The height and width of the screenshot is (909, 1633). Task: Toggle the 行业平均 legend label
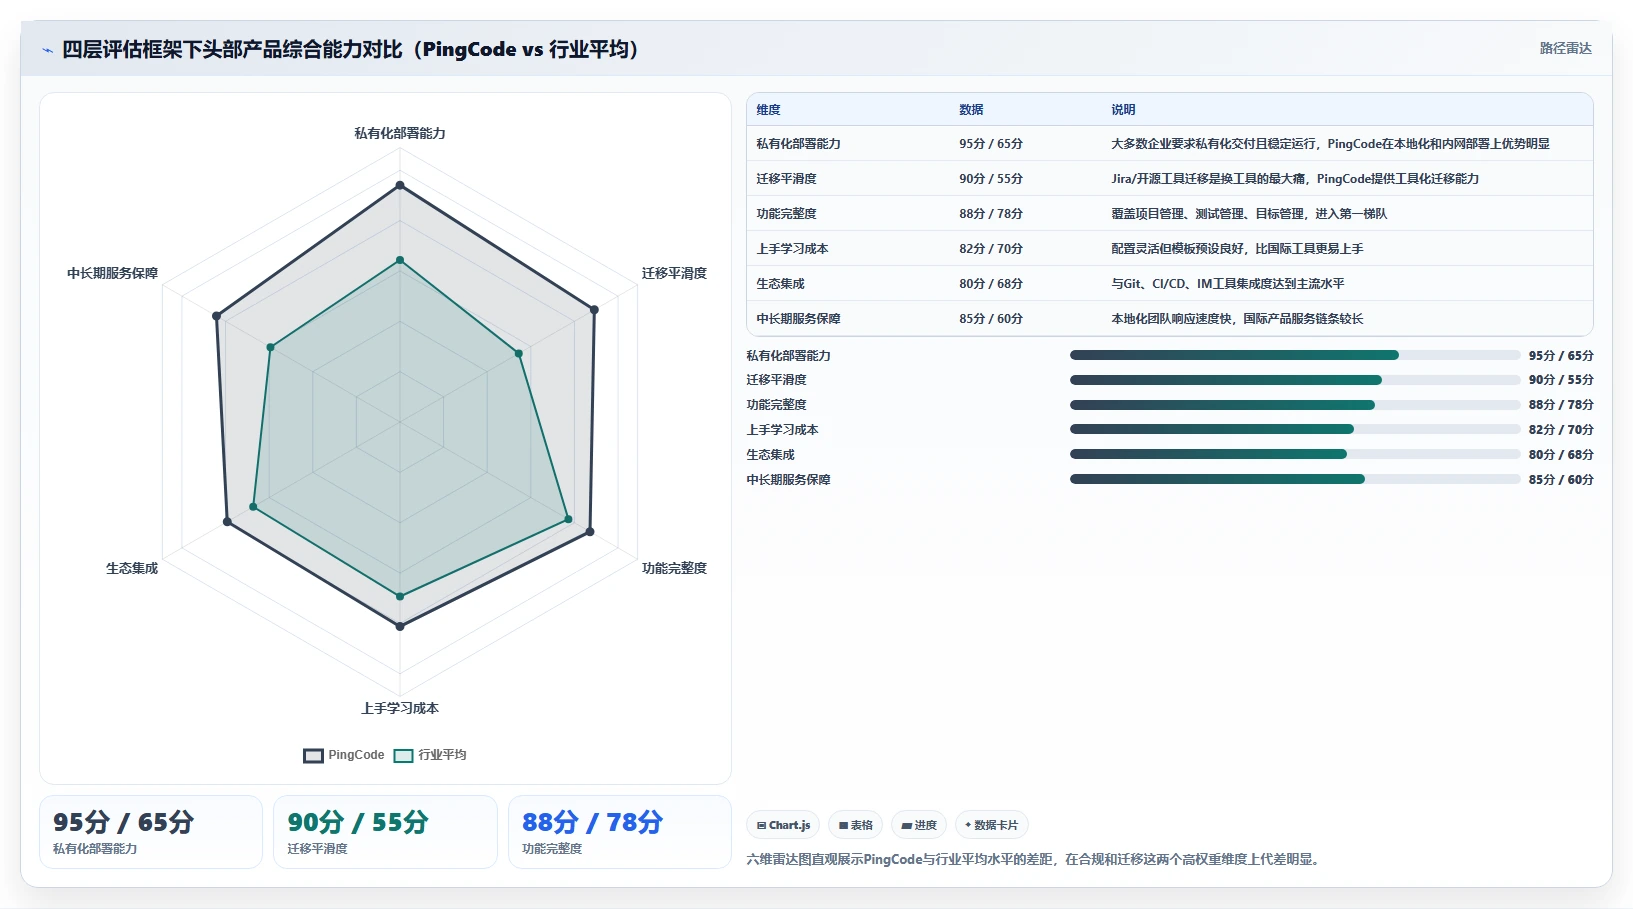point(442,755)
